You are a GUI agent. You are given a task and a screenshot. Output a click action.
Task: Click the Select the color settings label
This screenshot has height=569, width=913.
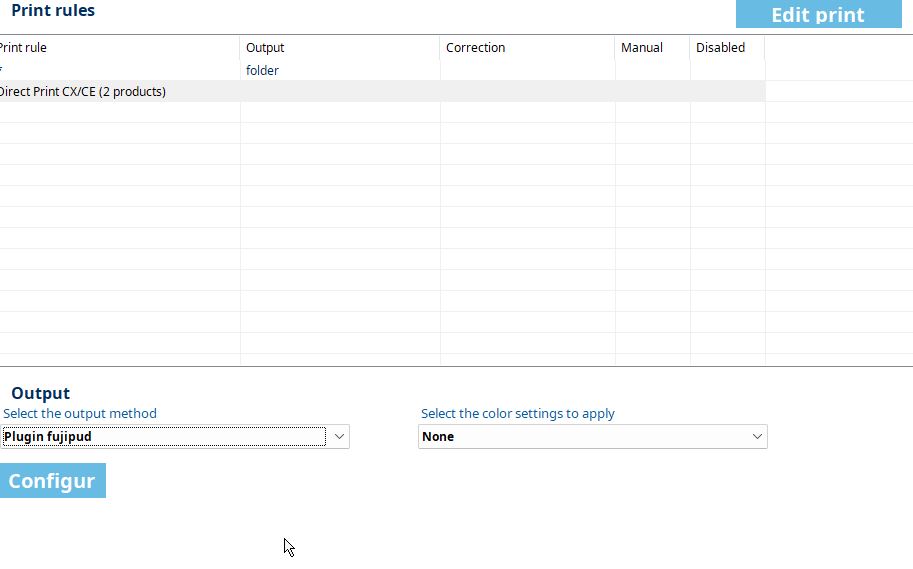coord(517,414)
